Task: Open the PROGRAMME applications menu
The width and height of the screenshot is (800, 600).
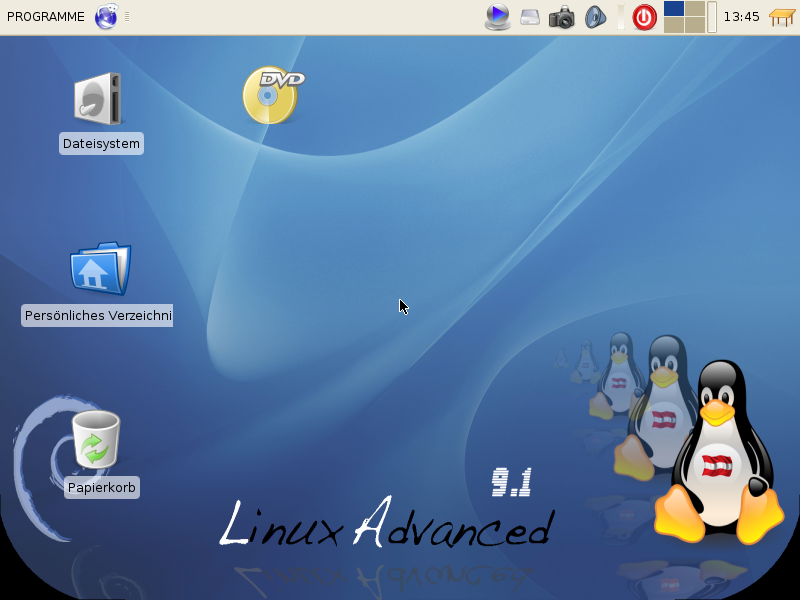Action: [46, 17]
